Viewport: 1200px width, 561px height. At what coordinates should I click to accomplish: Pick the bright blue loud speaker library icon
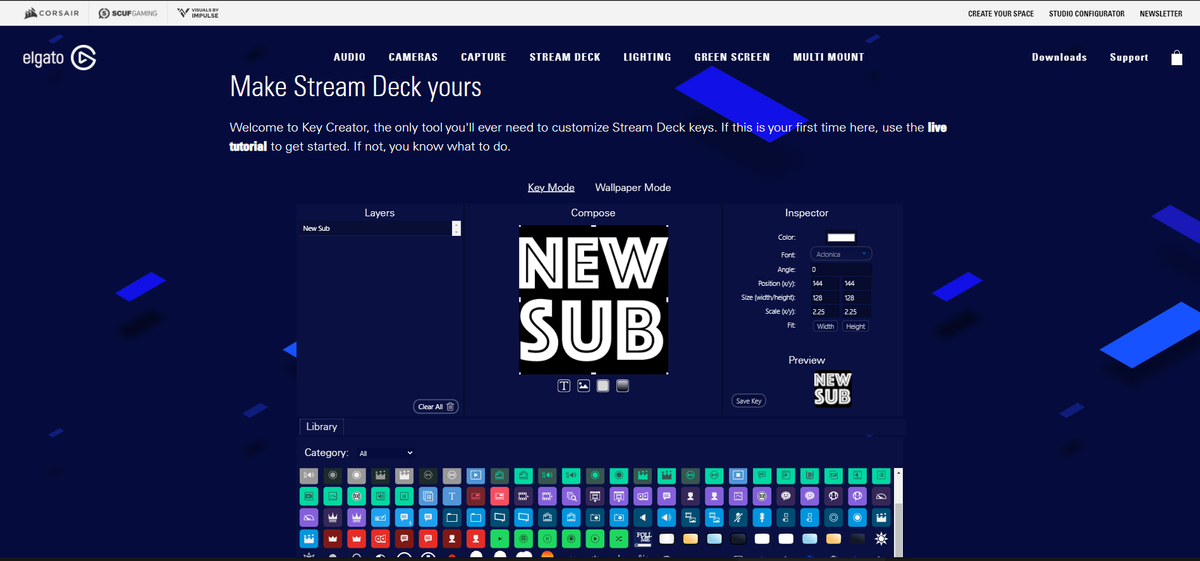(x=666, y=517)
